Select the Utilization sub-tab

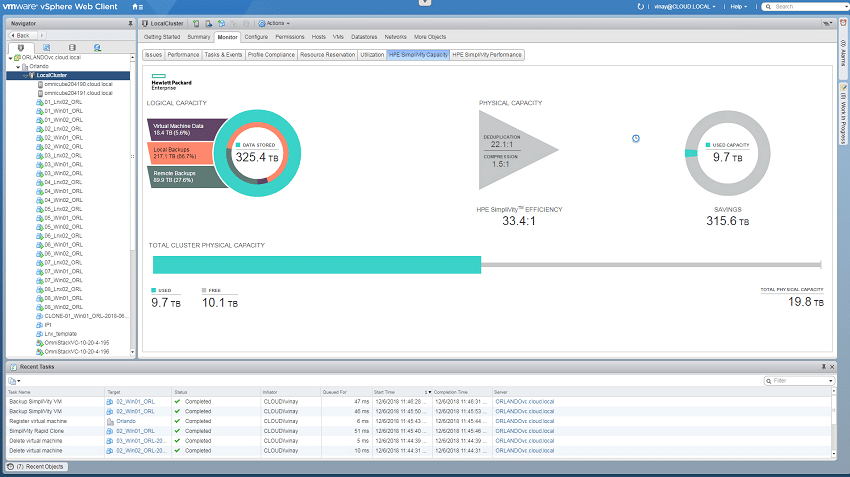(372, 55)
